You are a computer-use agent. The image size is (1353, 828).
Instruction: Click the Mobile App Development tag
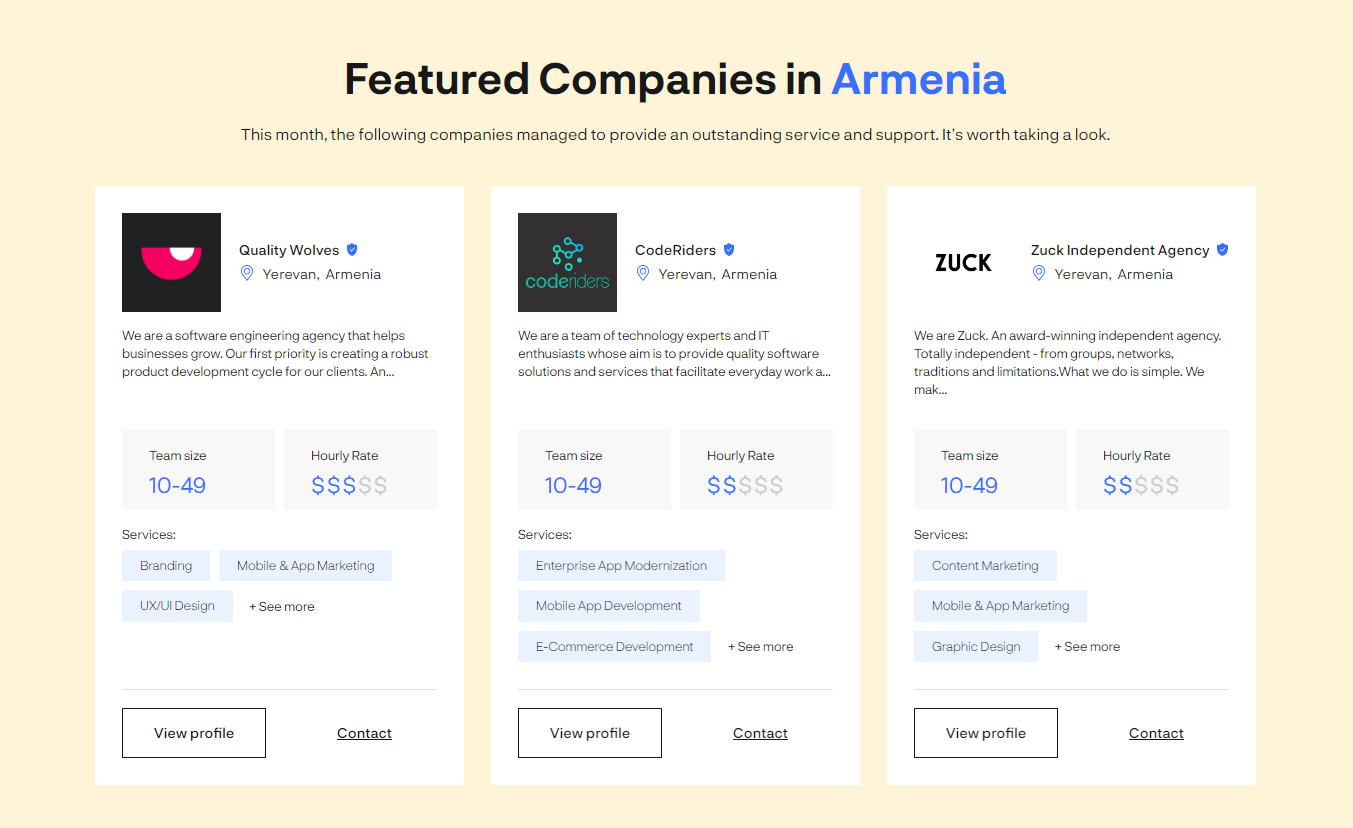pyautogui.click(x=608, y=605)
